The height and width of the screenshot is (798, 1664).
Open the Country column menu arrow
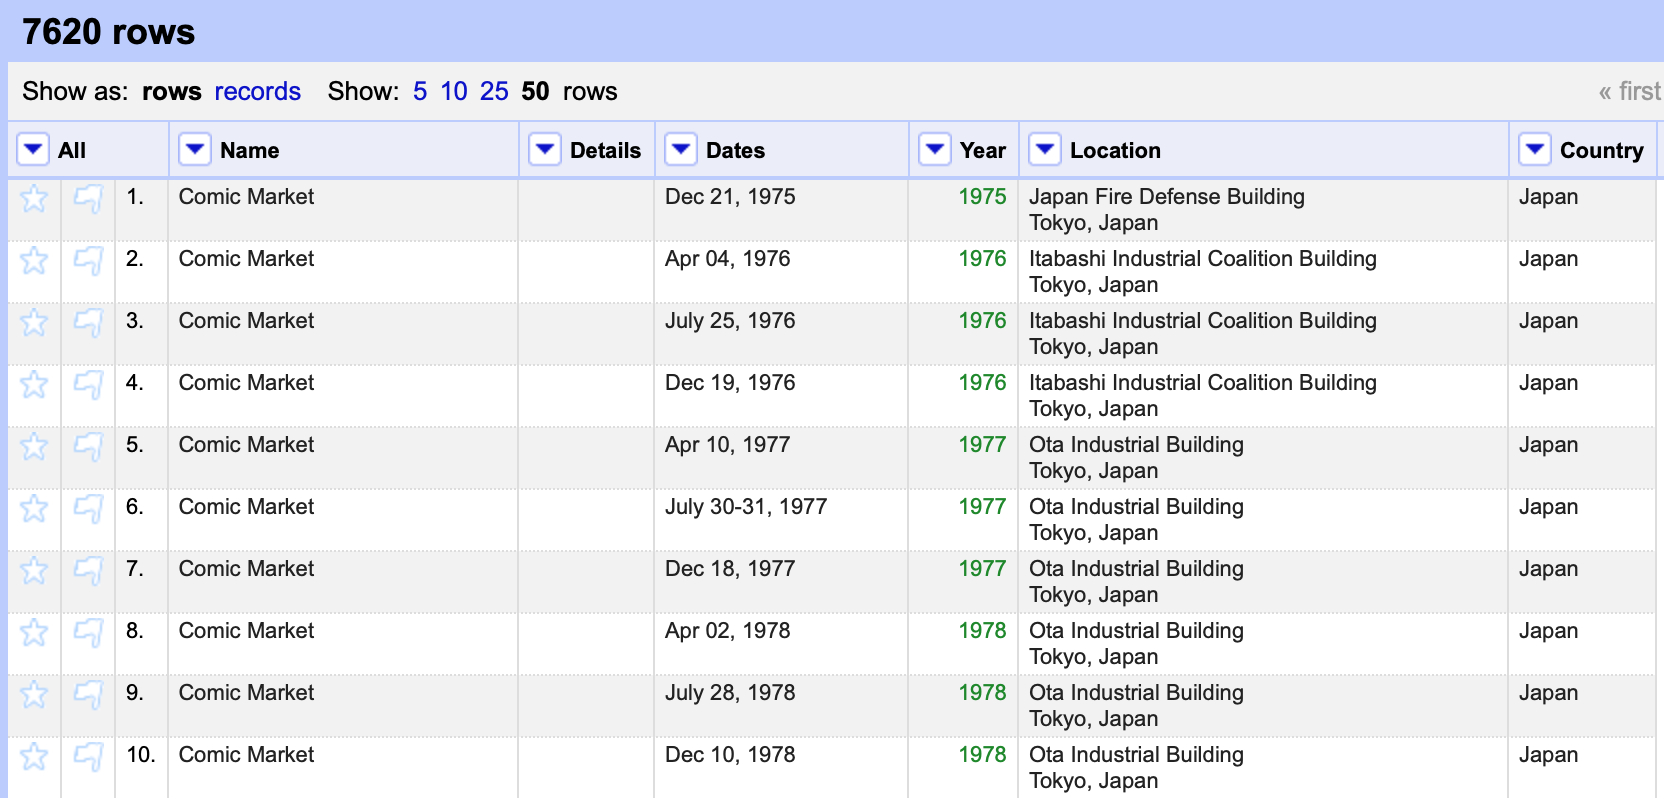pyautogui.click(x=1534, y=150)
